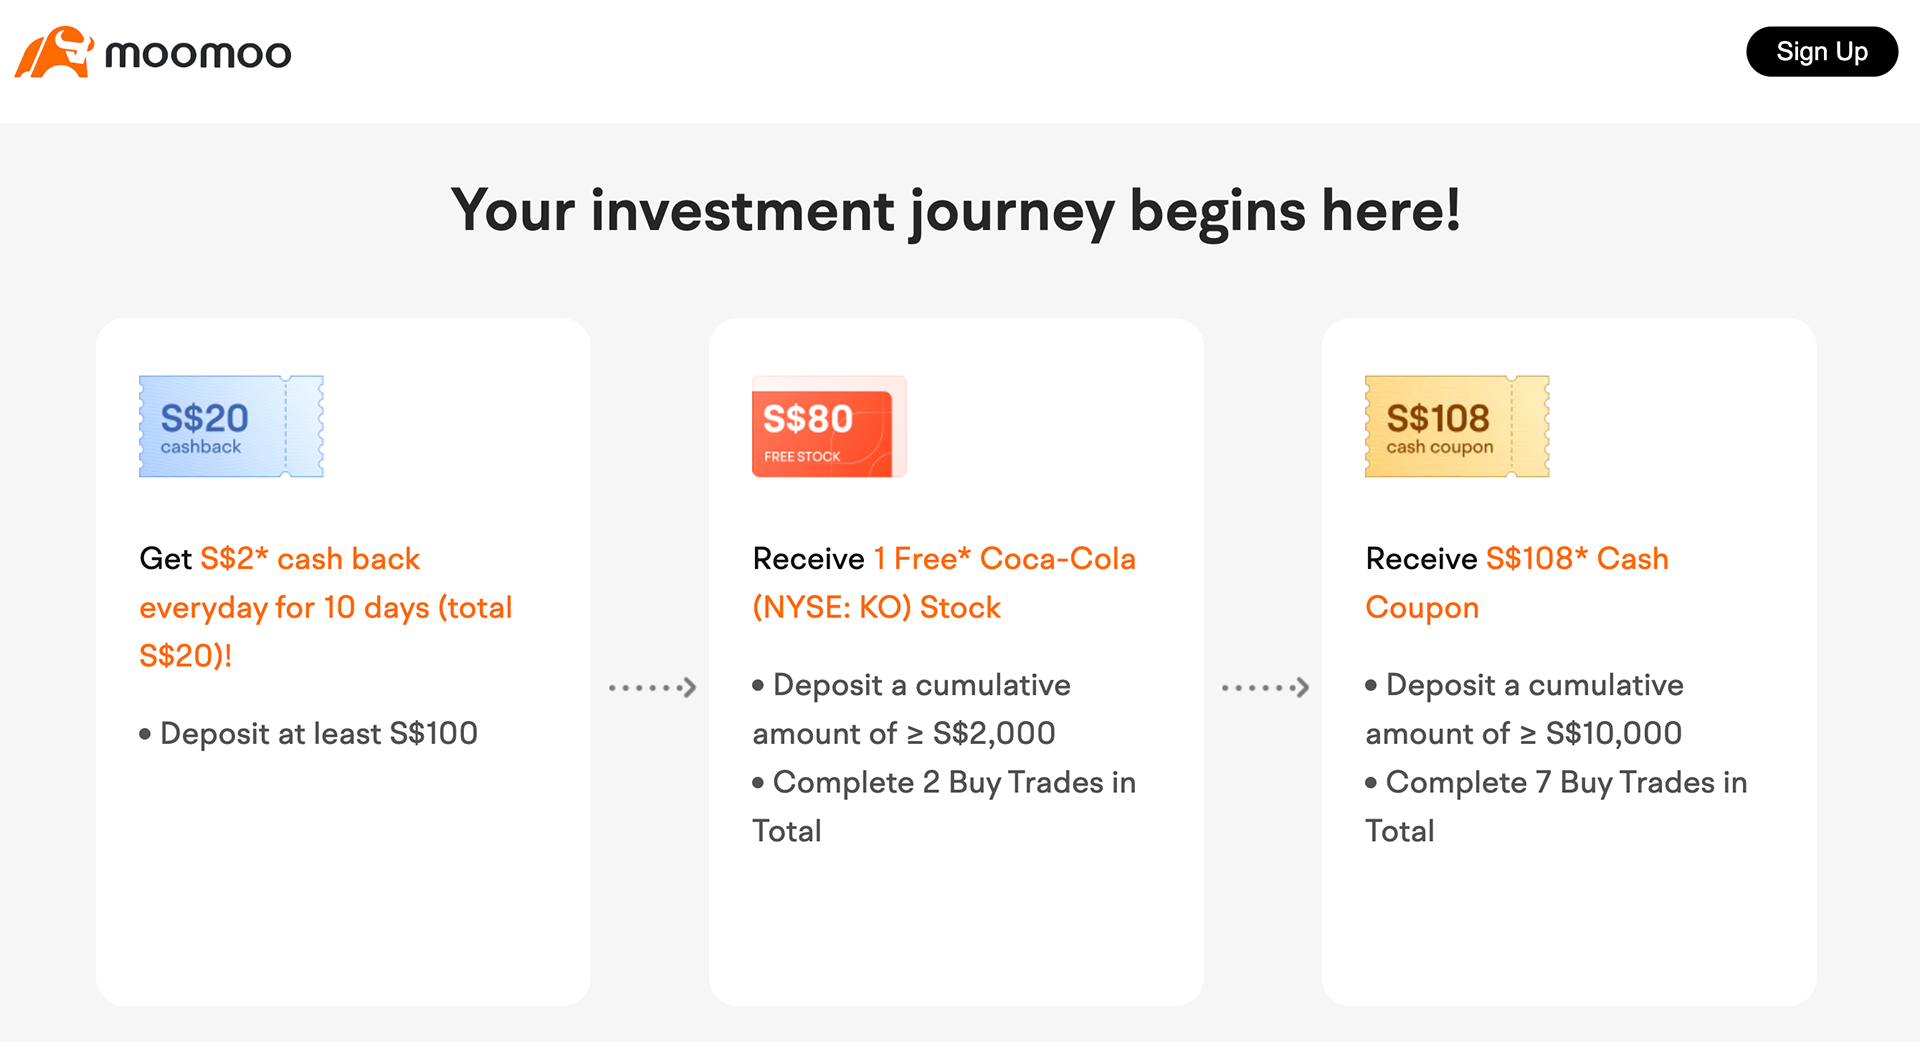Click the 'Deposit cumulative ≥ S$2,000' bullet

pos(912,709)
